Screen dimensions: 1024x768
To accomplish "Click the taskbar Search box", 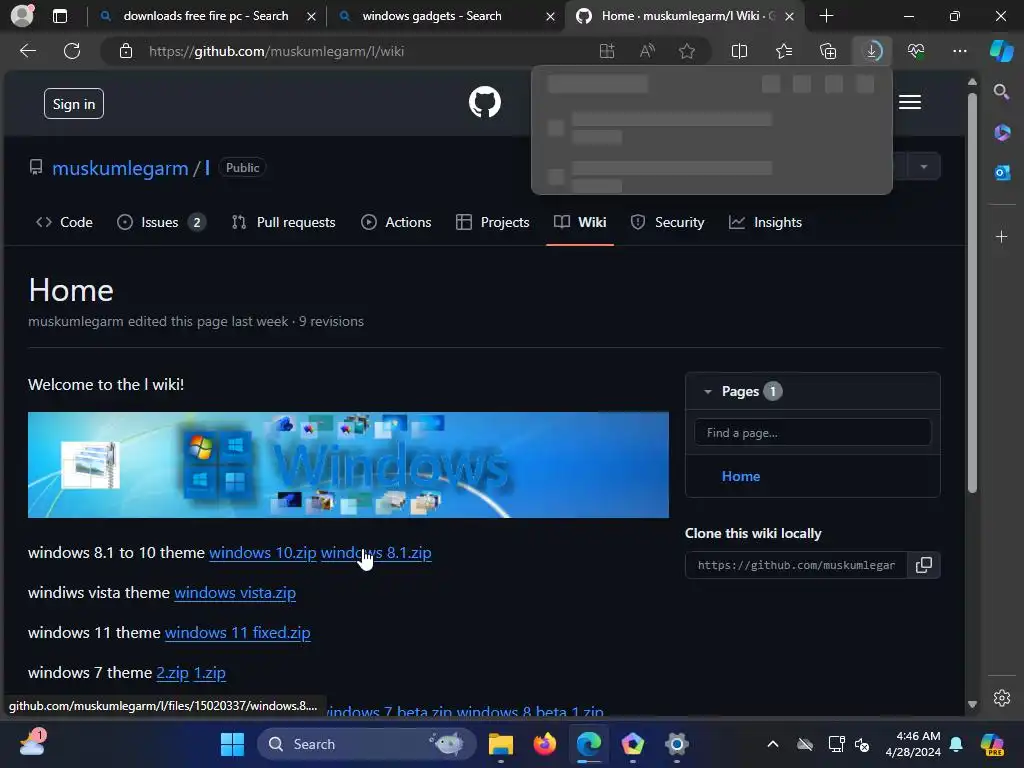I will (367, 744).
